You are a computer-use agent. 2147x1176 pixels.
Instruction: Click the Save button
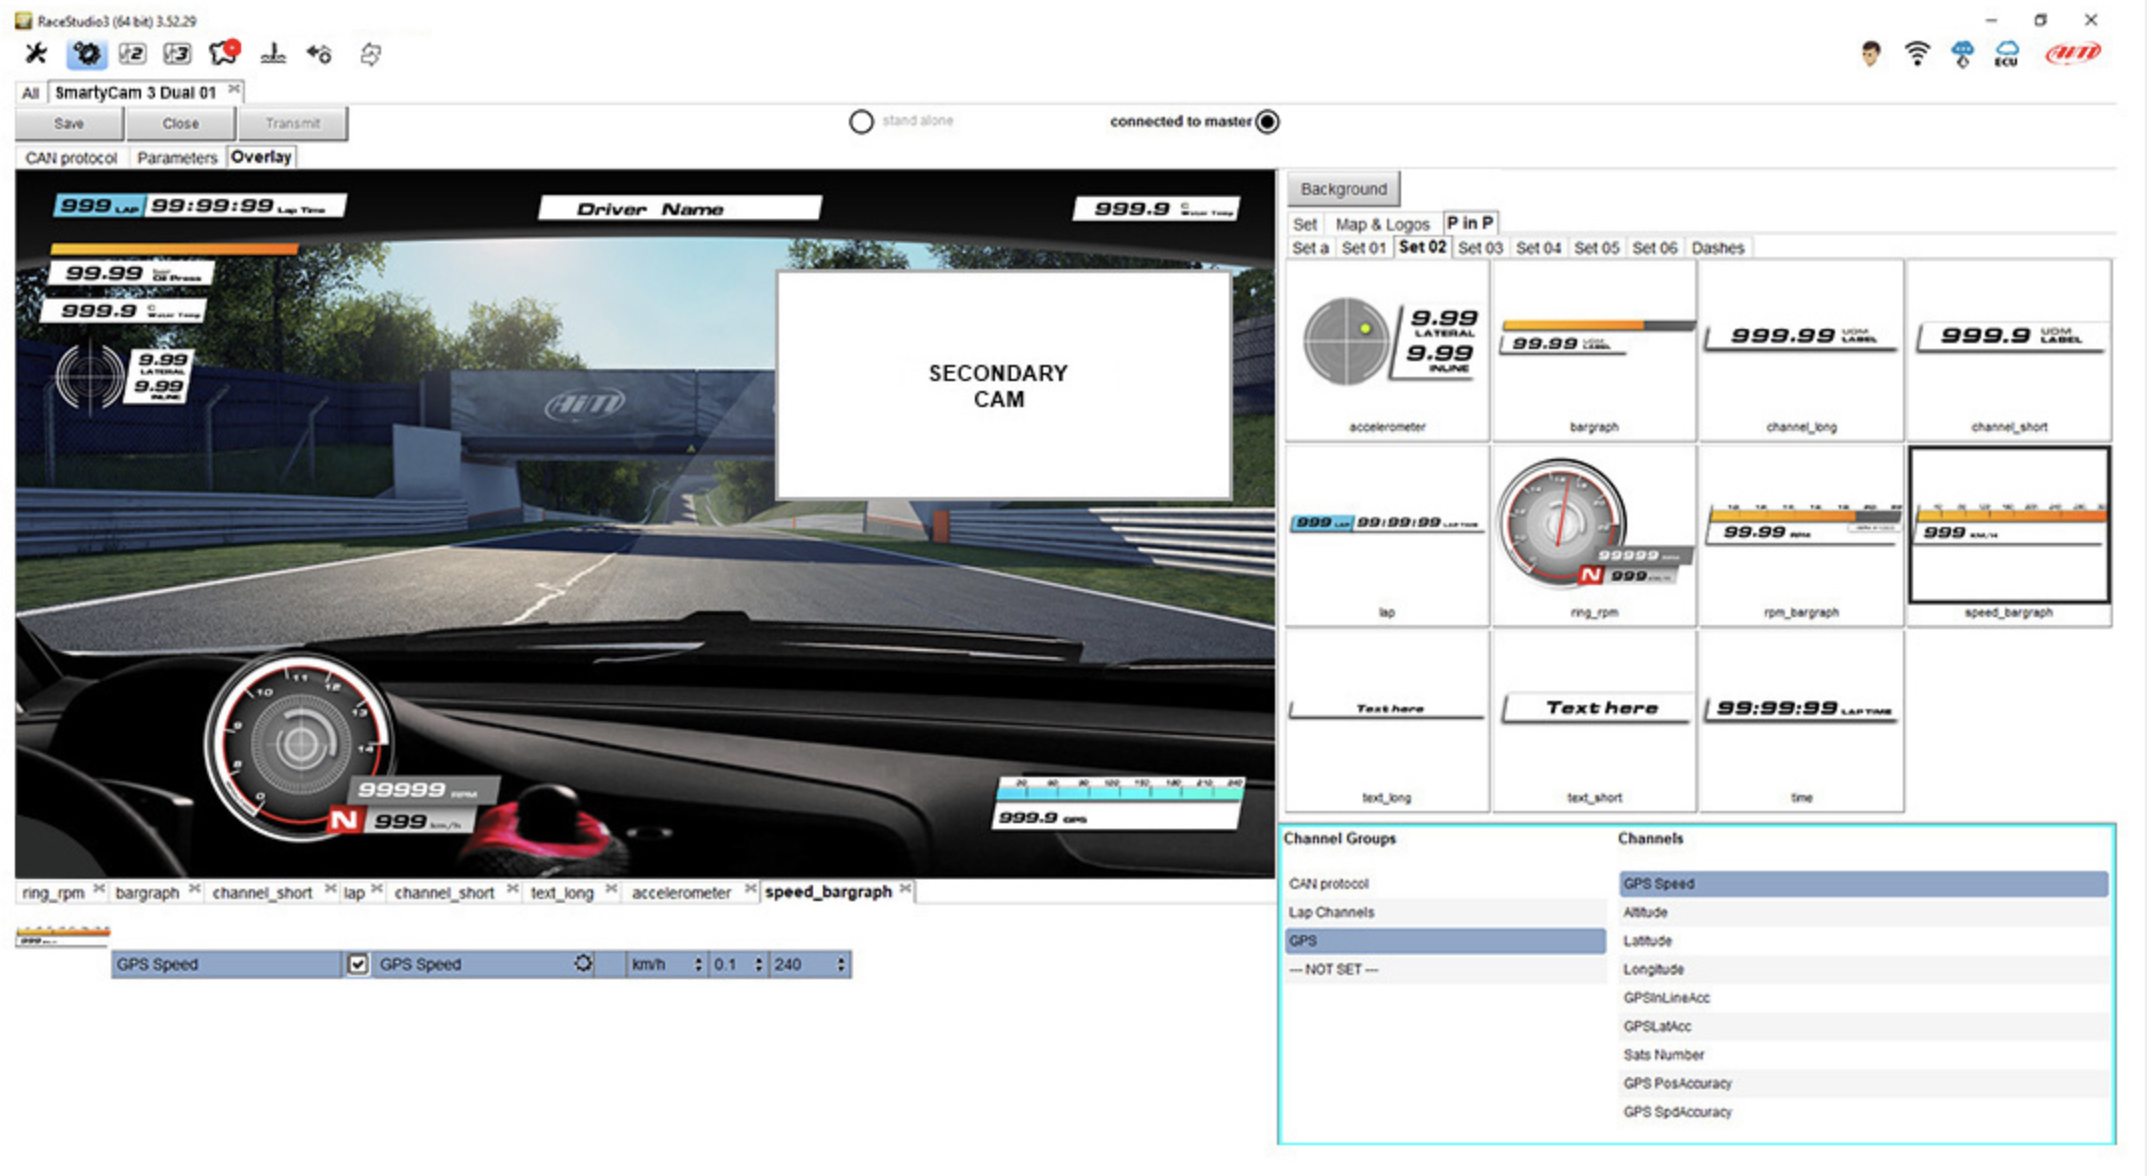tap(69, 123)
